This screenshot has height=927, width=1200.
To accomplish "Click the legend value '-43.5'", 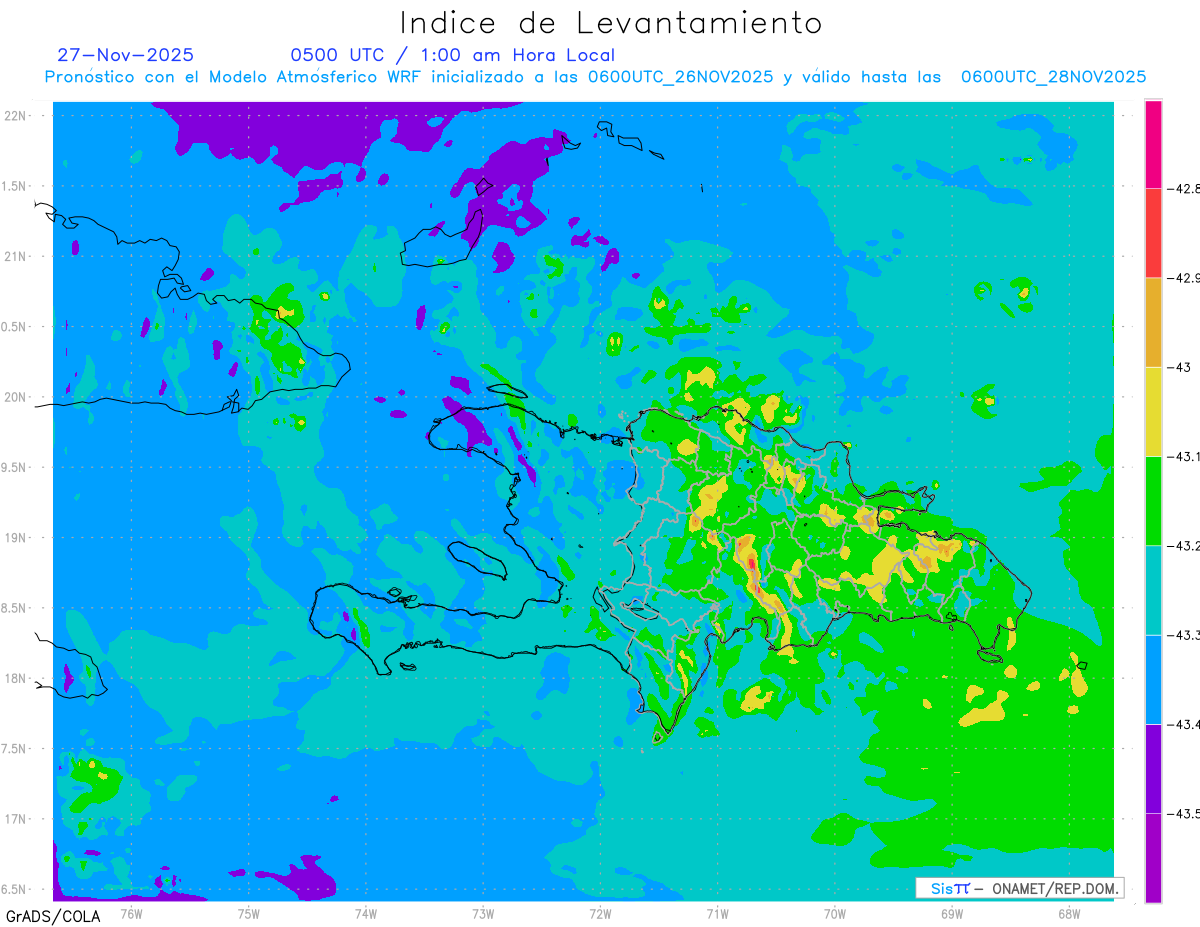I will pyautogui.click(x=1183, y=813).
